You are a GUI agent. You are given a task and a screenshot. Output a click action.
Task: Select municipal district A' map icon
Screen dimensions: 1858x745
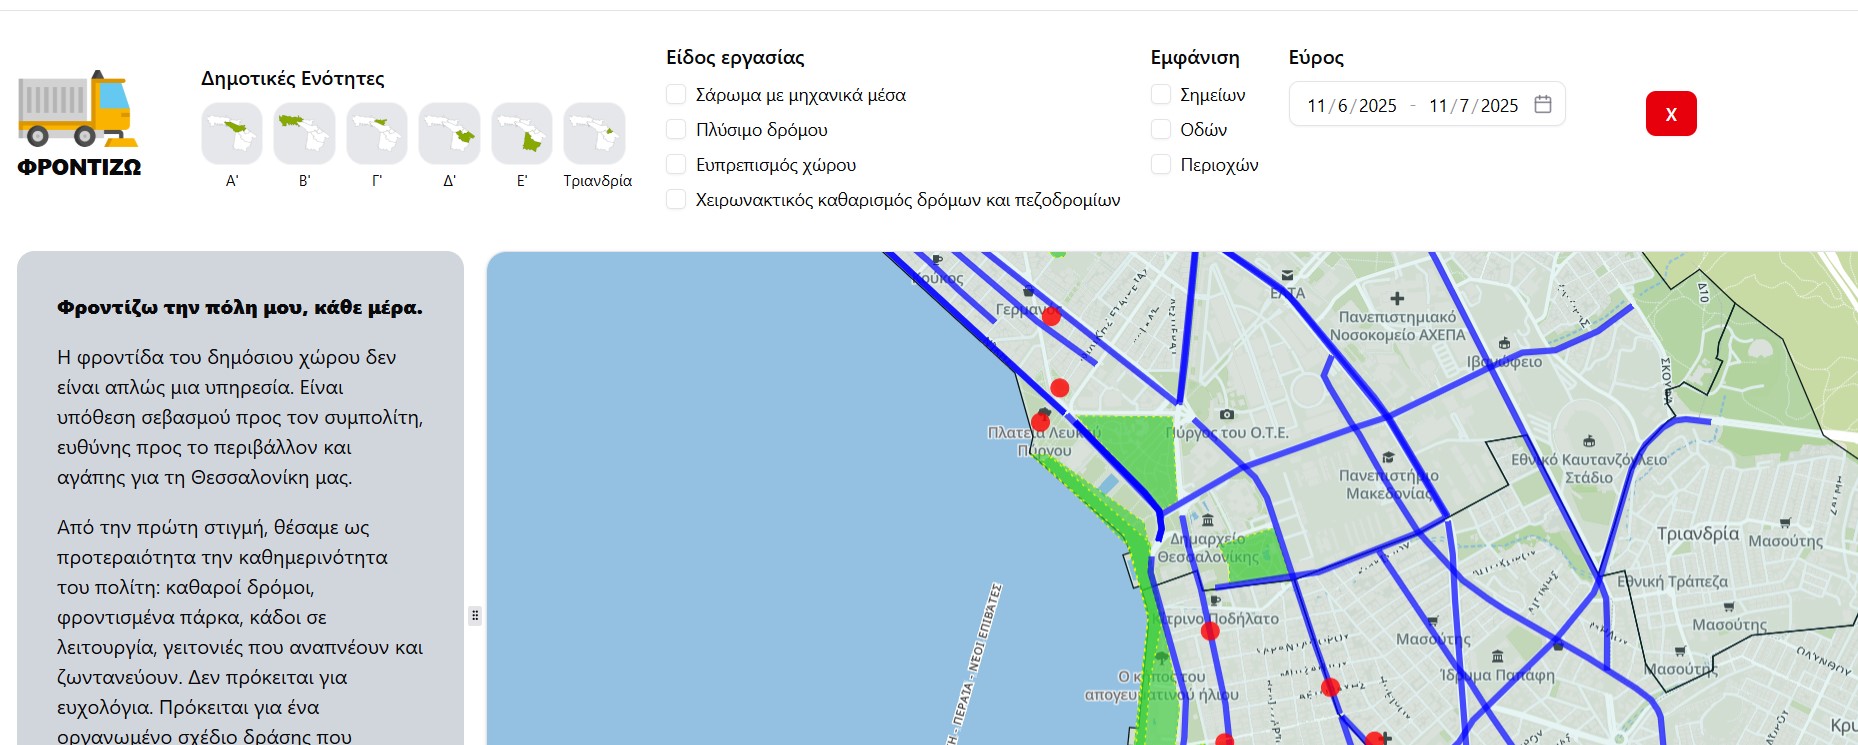click(232, 133)
